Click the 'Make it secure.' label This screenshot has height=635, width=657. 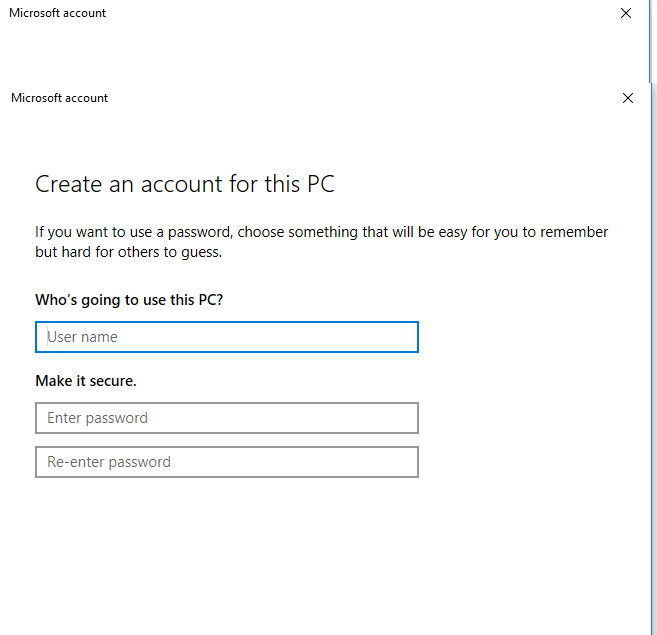(86, 381)
